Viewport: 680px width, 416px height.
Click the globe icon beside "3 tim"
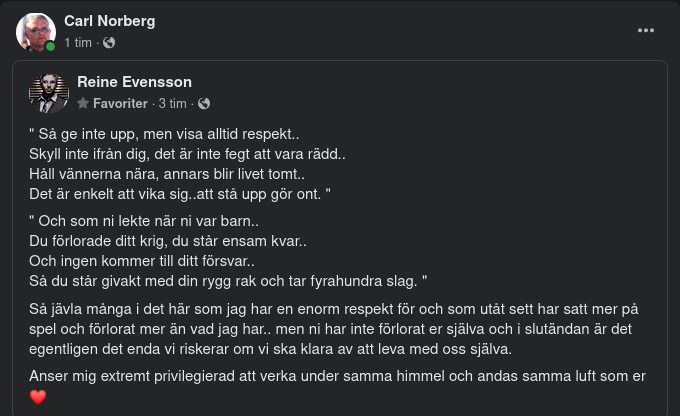[x=204, y=104]
